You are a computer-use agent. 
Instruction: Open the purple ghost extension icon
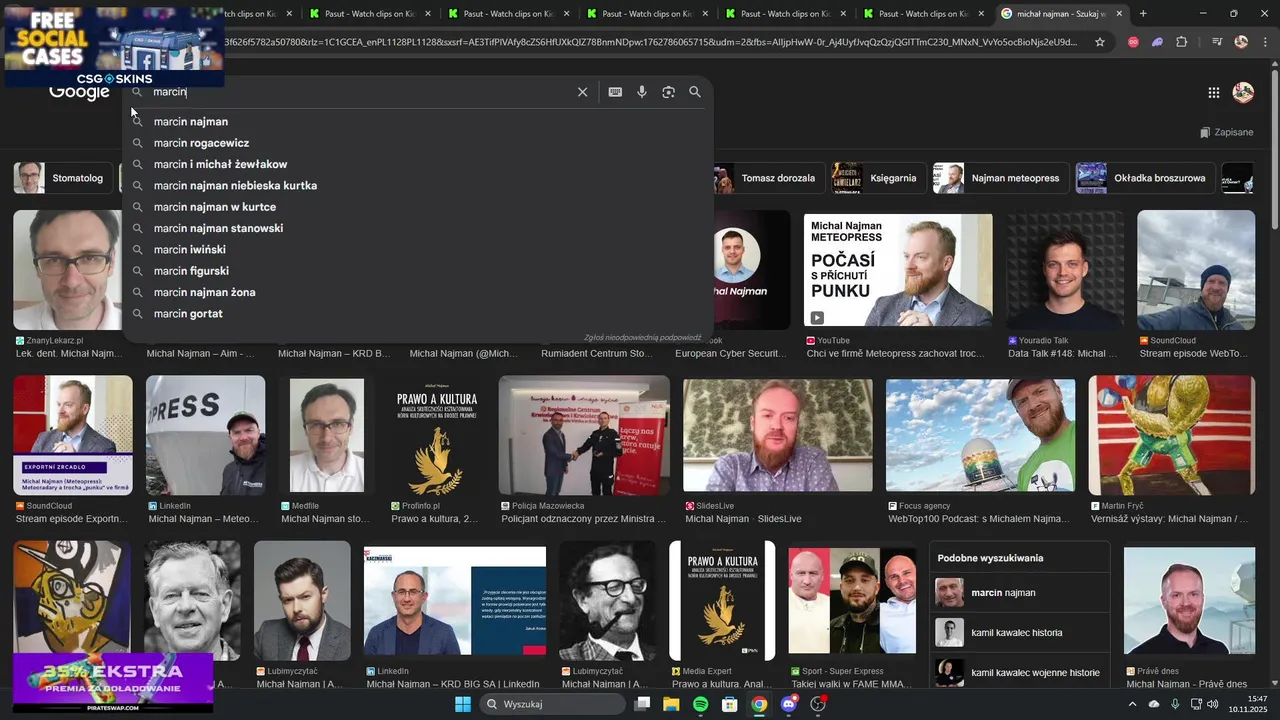[x=1157, y=42]
